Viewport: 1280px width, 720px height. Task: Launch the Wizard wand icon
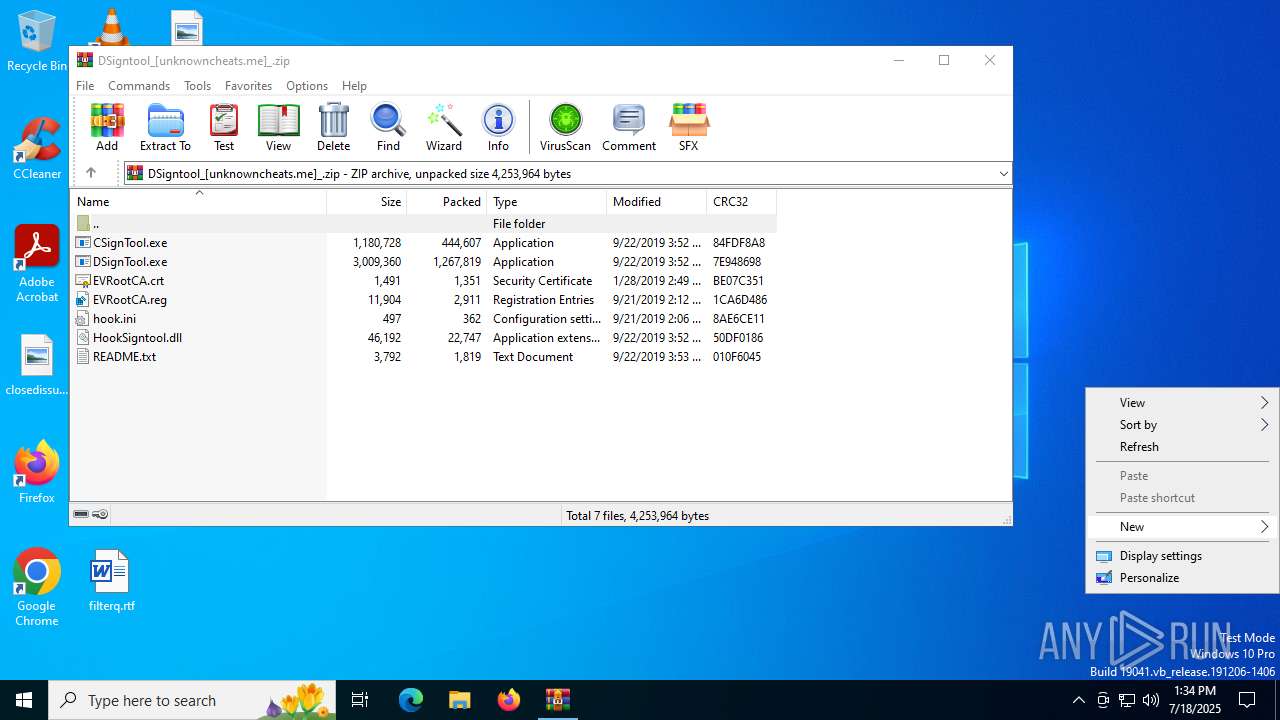click(444, 127)
